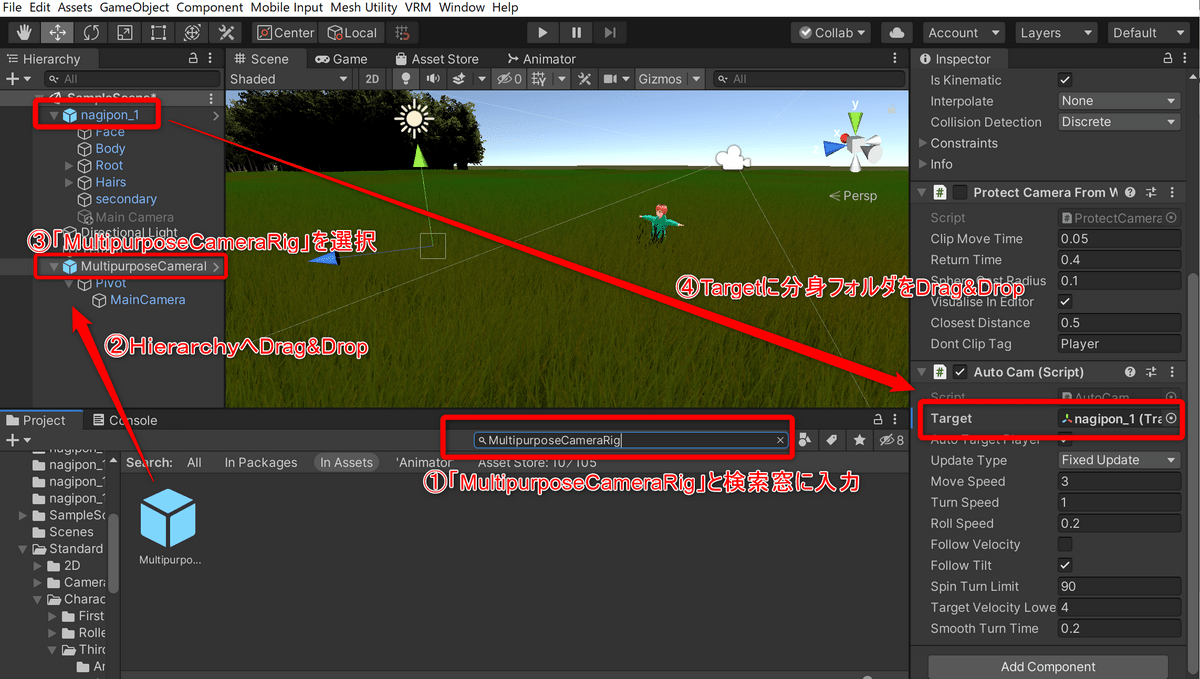Viewport: 1200px width, 679px height.
Task: Click the Hierarchy search field
Action: tap(134, 79)
